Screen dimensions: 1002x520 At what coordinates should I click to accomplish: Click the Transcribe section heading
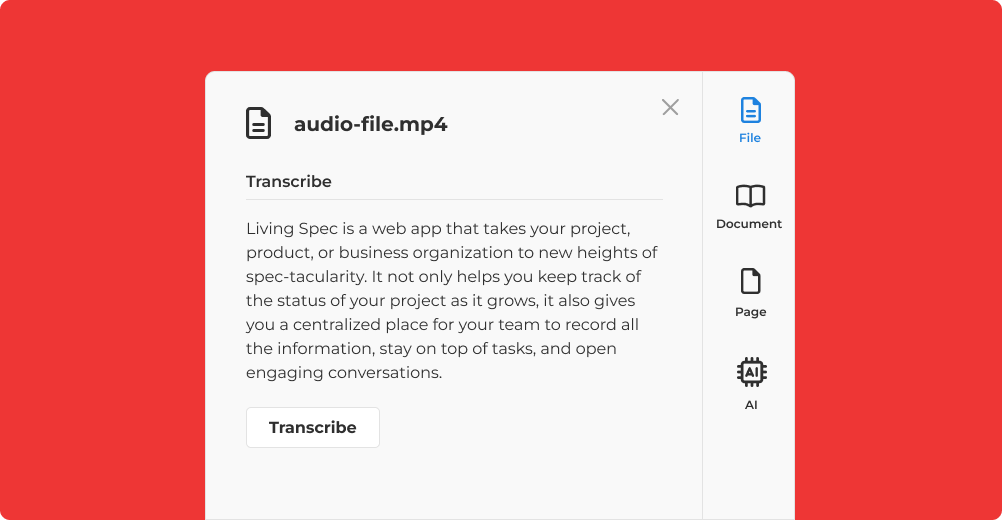289,182
